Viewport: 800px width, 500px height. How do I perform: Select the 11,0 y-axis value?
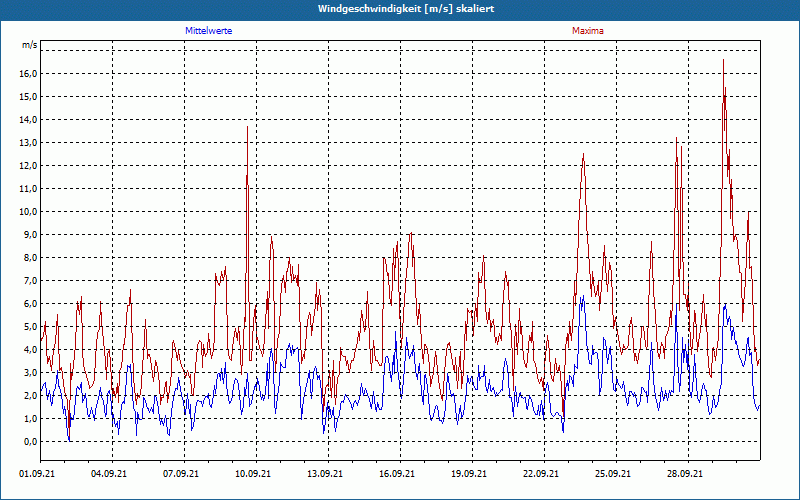pos(28,188)
